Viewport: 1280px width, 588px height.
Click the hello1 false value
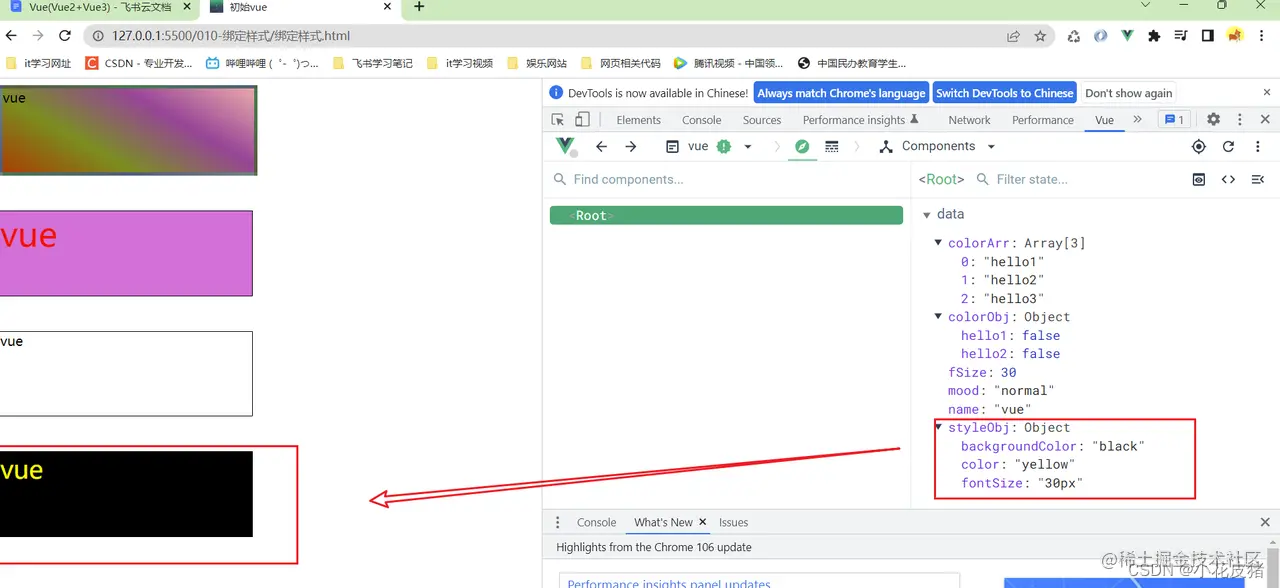tap(1041, 336)
